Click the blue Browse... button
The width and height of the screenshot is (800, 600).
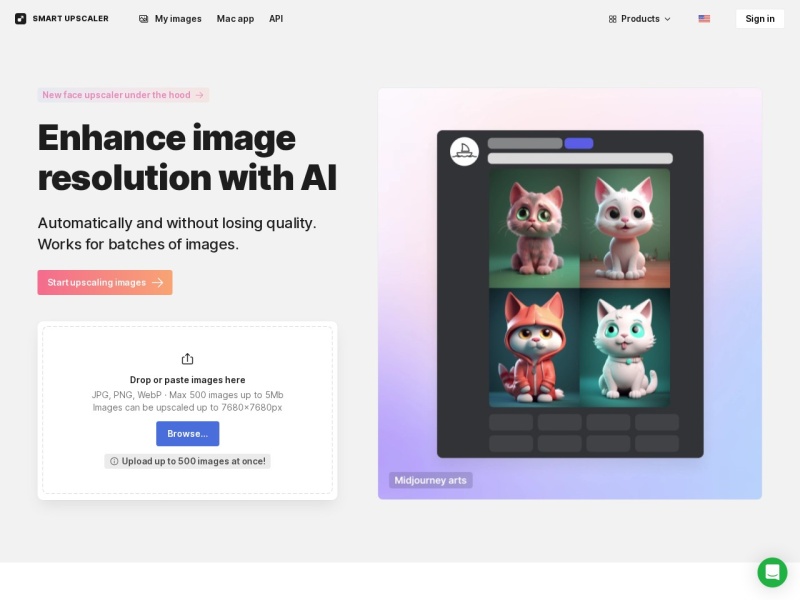coord(187,434)
